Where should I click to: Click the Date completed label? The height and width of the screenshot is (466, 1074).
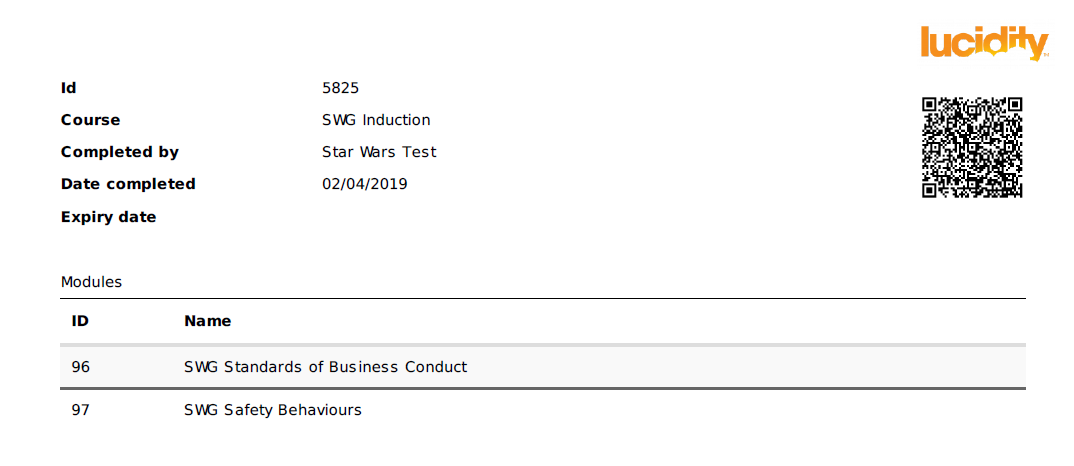tap(128, 184)
